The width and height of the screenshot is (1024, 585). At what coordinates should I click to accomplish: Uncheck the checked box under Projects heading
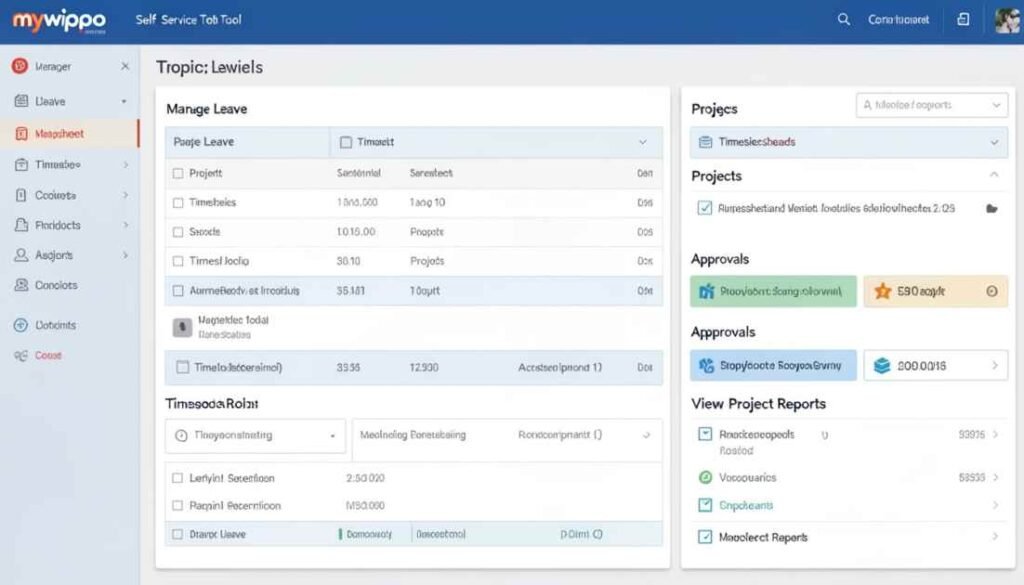click(704, 209)
